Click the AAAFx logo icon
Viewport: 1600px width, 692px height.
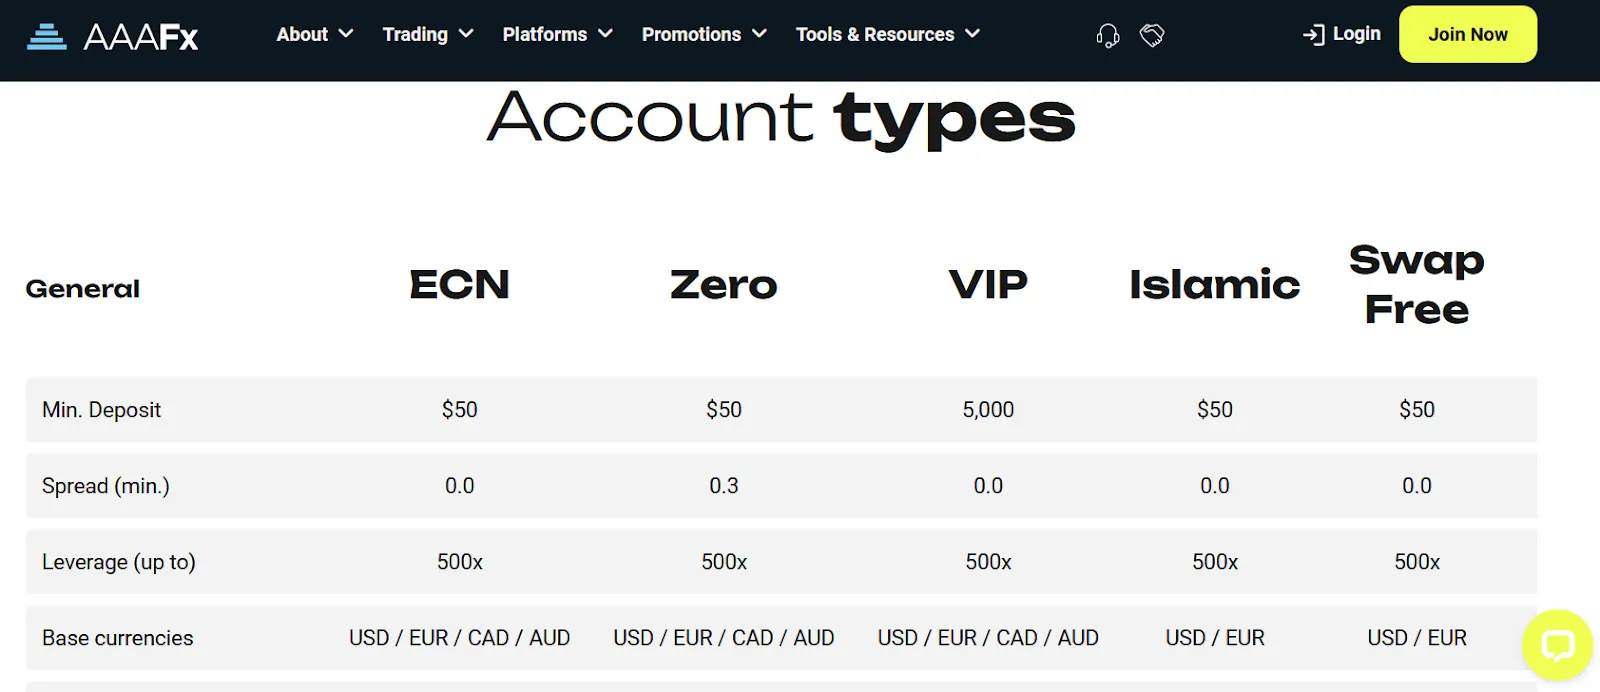point(46,36)
